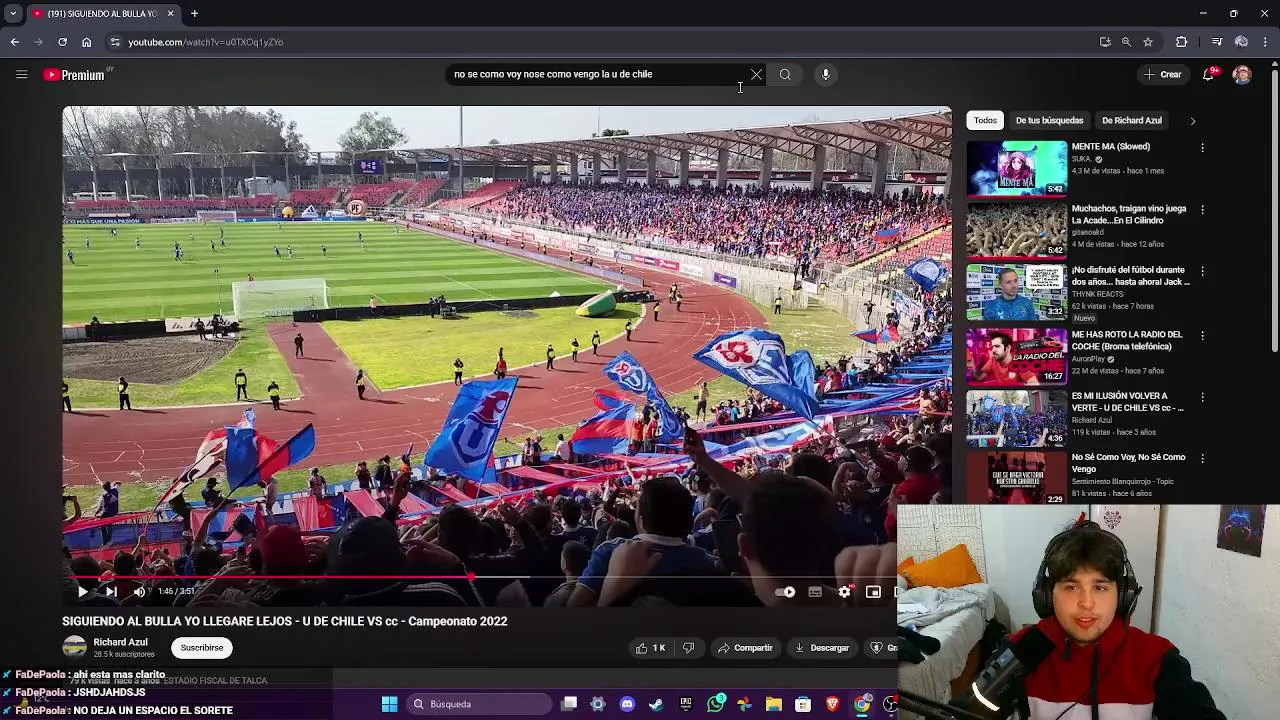1280x720 pixels.
Task: Open options for ES MI ILUSIÓN VOLVER
Action: click(x=1202, y=397)
